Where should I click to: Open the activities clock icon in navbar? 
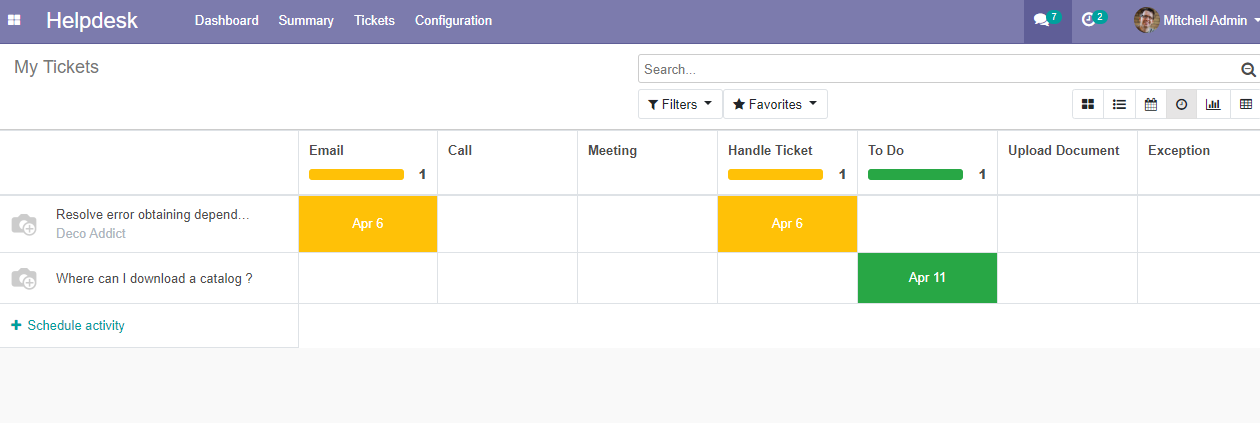(1093, 20)
